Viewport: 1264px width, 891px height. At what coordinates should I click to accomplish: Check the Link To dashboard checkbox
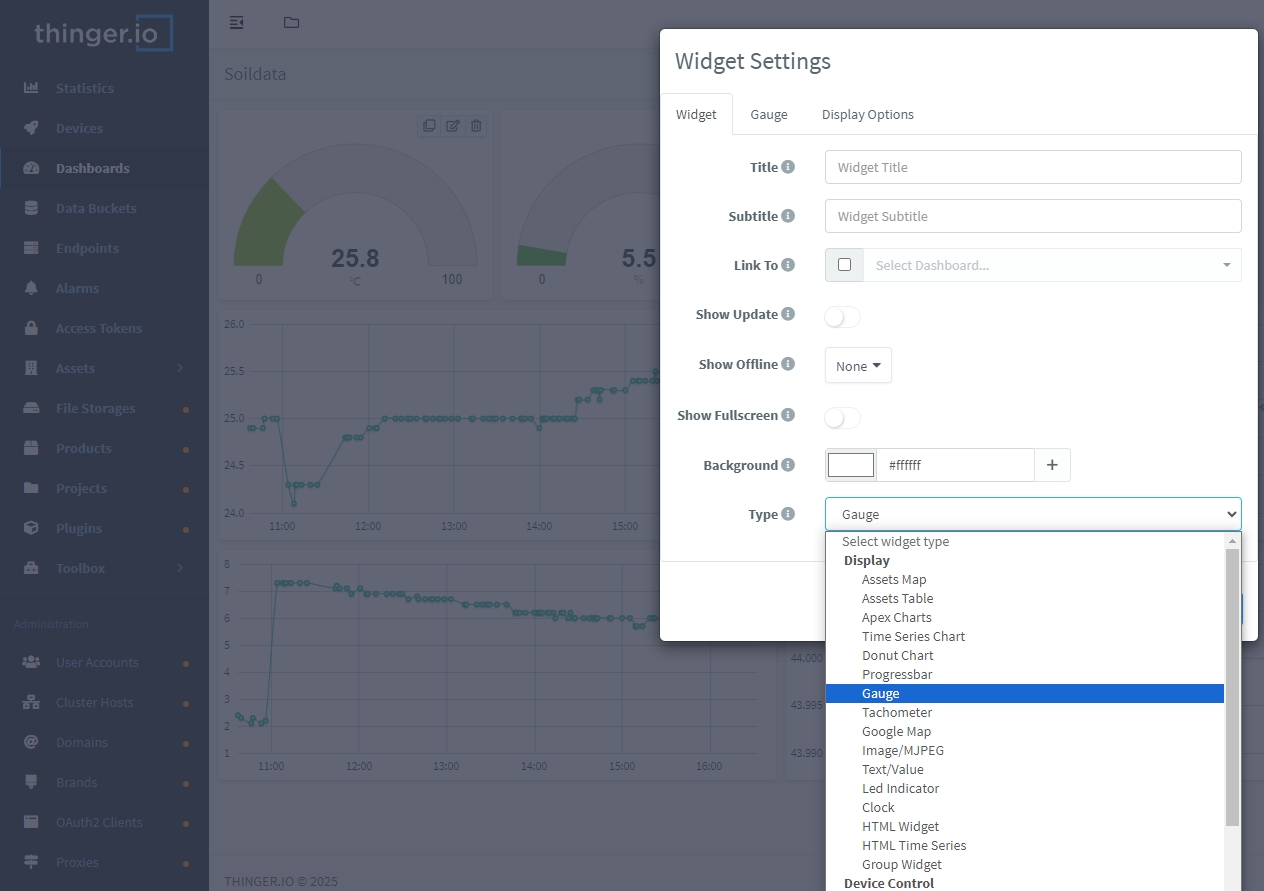tap(843, 264)
